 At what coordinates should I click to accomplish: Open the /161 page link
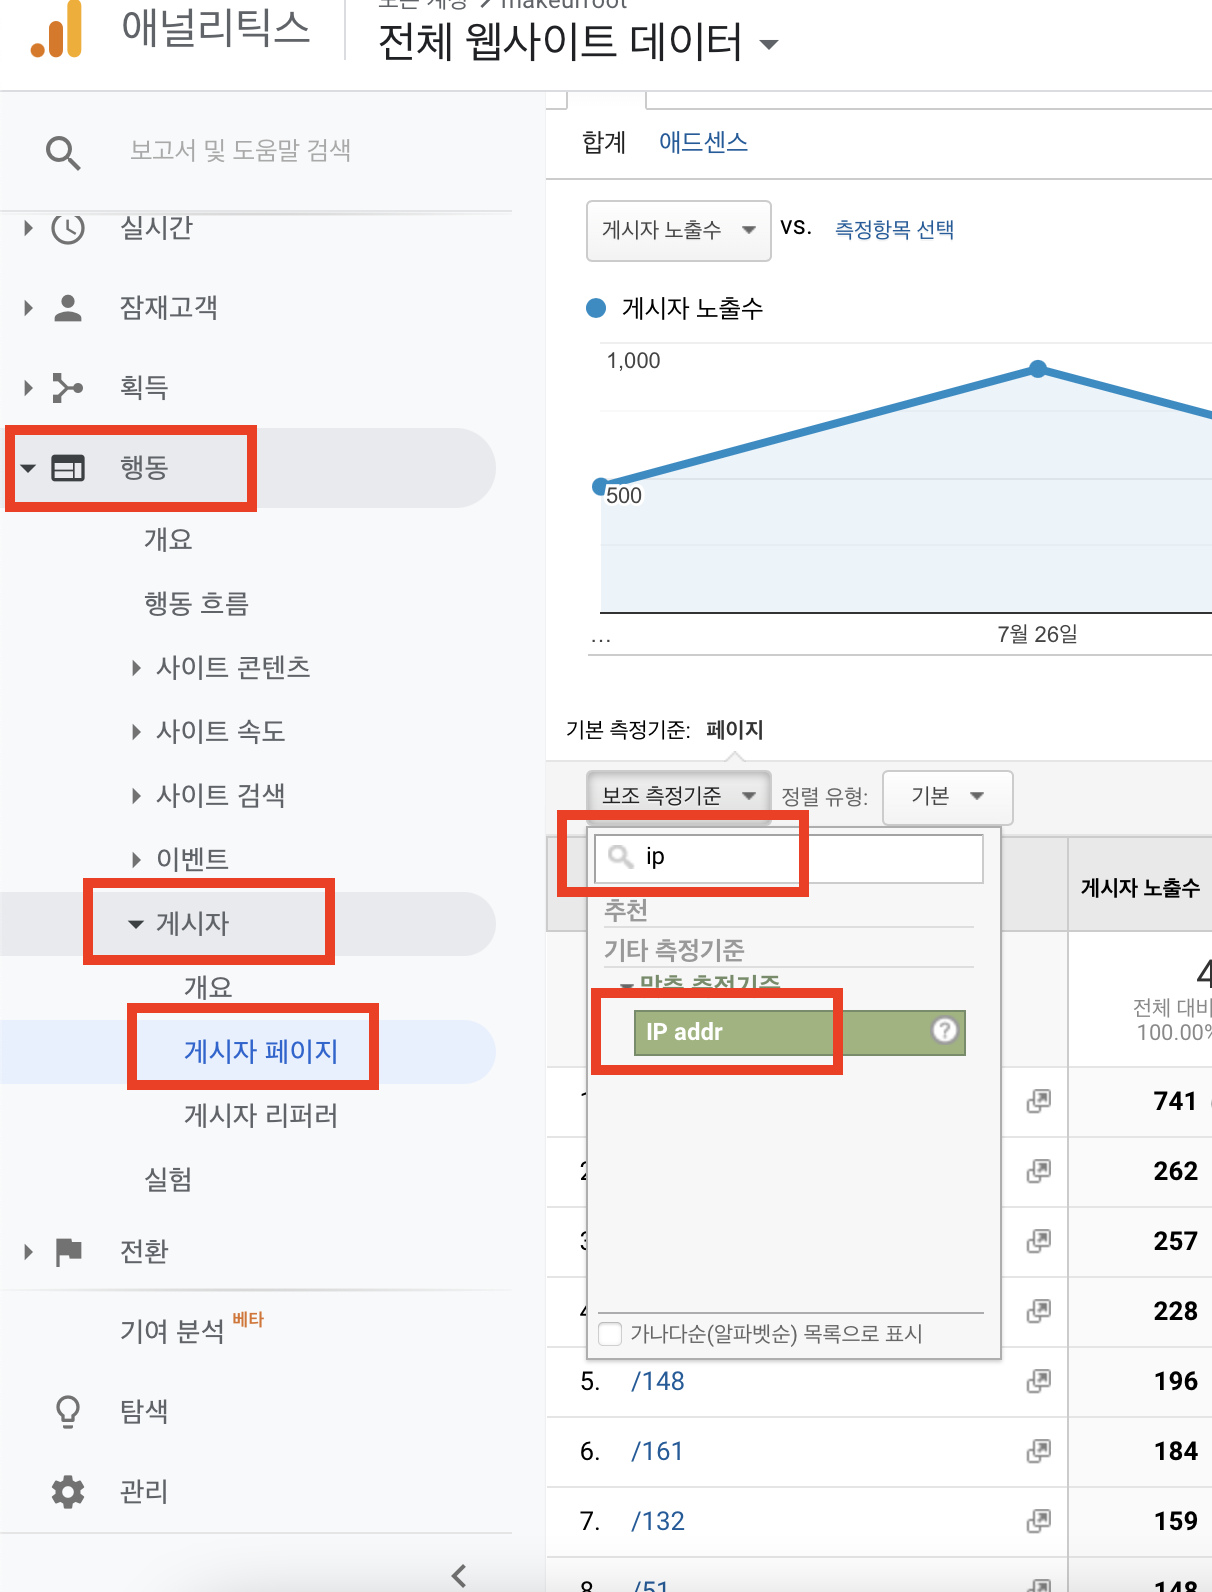click(657, 1451)
